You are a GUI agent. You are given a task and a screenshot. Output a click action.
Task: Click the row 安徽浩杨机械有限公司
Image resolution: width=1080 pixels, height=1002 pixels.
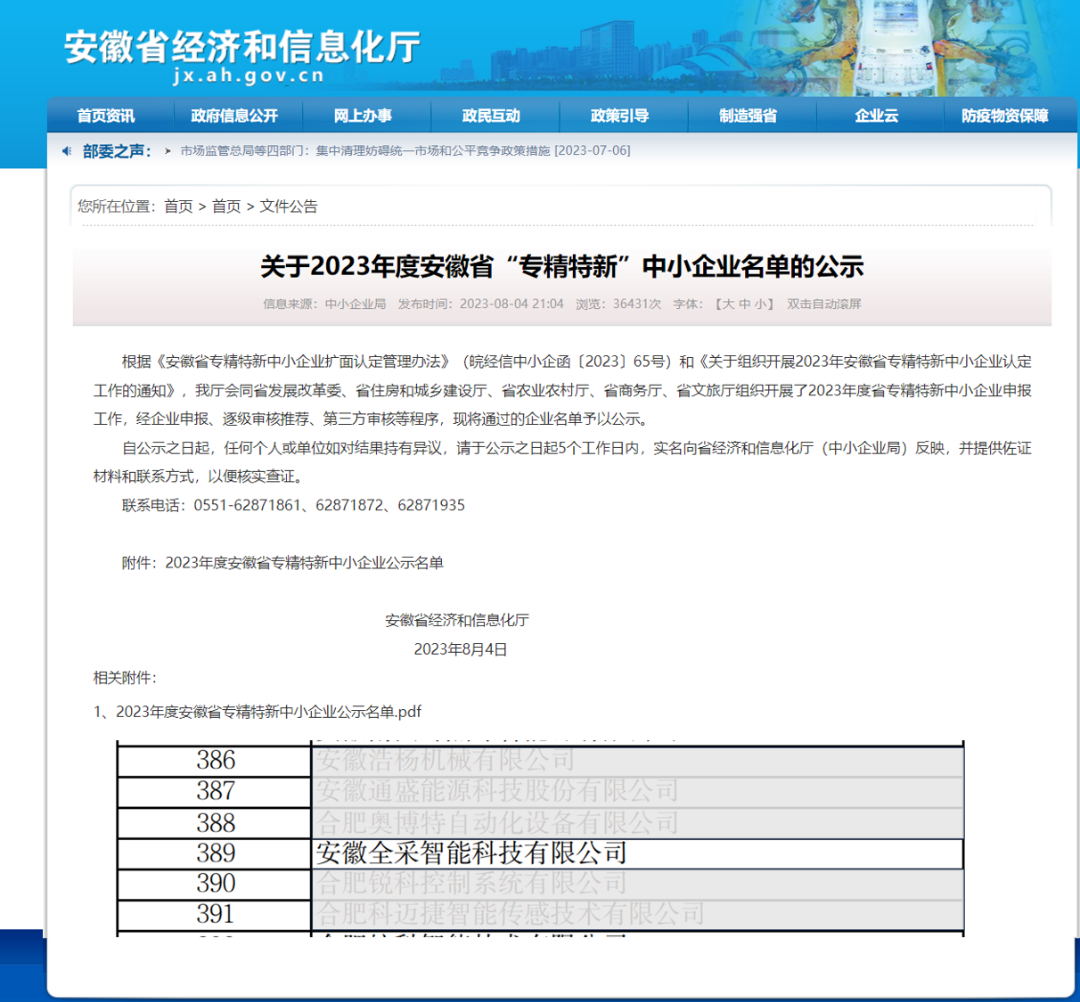point(638,760)
